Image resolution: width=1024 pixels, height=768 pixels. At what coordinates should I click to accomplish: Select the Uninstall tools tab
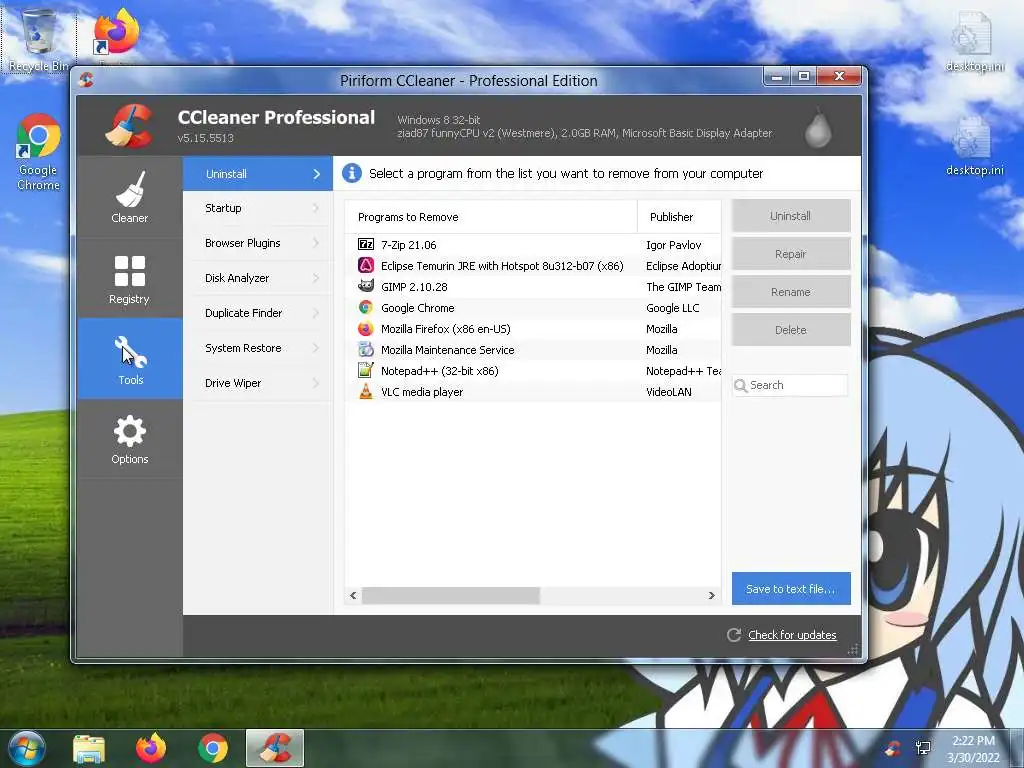point(258,174)
